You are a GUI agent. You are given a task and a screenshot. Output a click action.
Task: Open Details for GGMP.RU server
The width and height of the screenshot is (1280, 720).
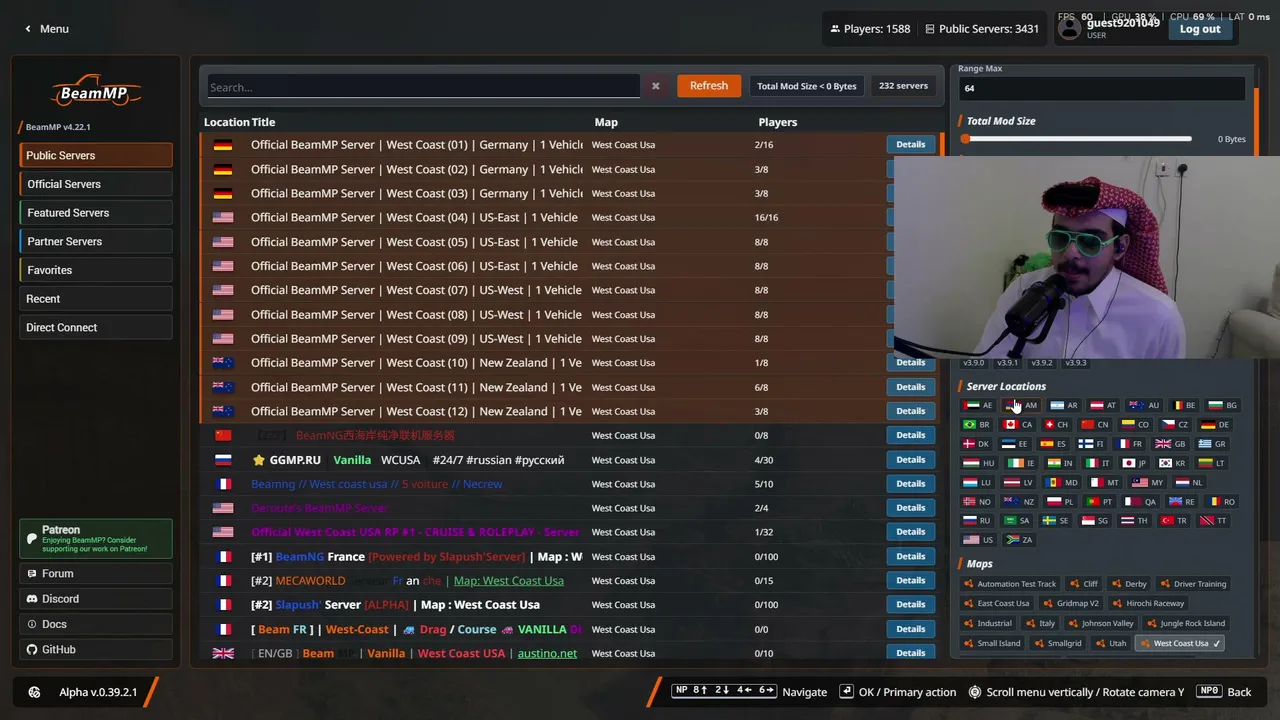(910, 460)
